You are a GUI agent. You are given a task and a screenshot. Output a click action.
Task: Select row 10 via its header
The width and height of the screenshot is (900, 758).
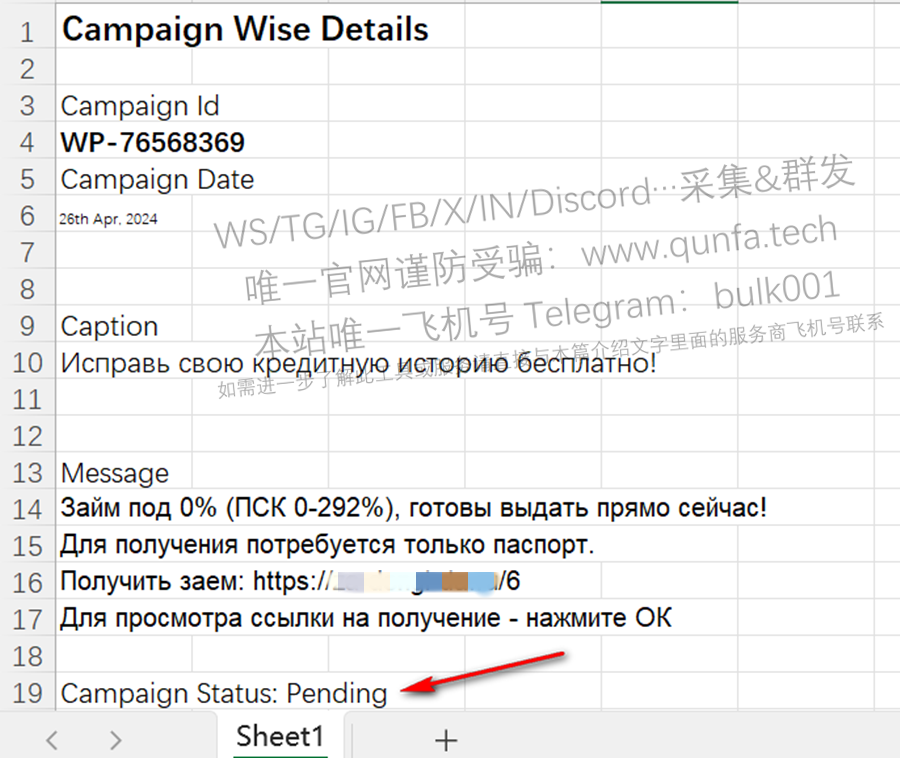(27, 363)
